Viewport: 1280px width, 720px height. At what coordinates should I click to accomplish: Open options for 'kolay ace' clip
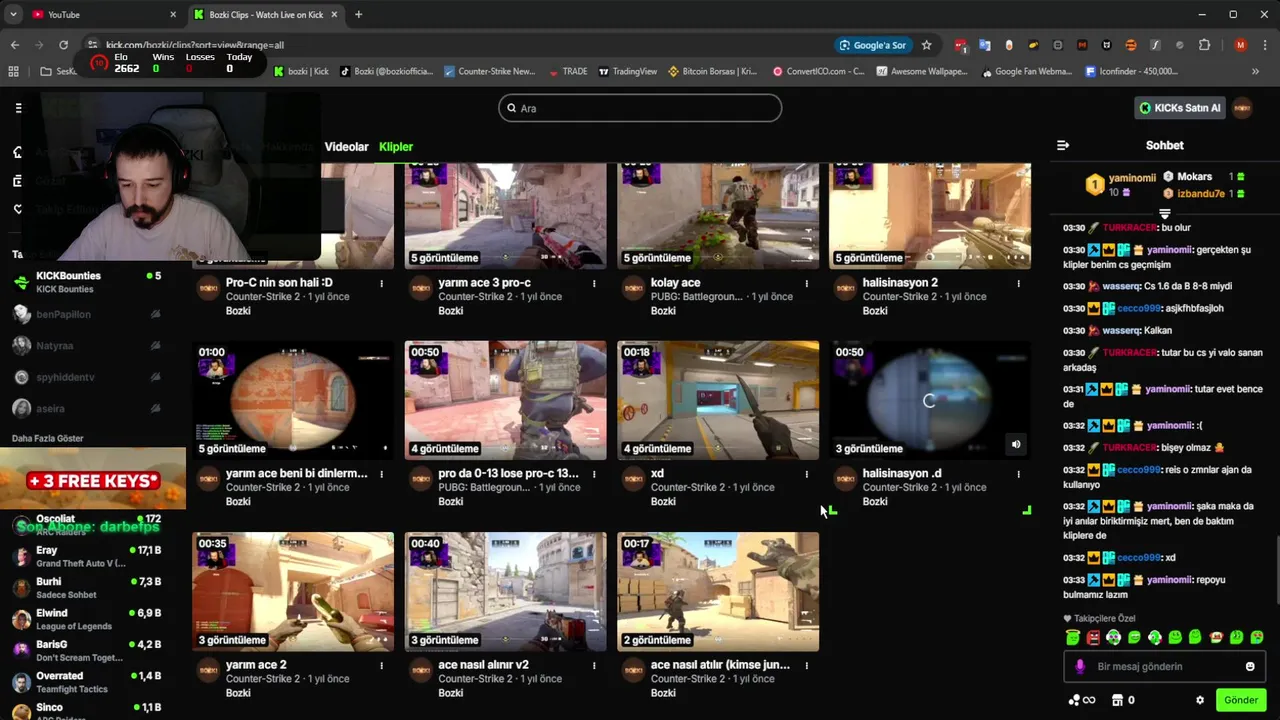click(806, 284)
